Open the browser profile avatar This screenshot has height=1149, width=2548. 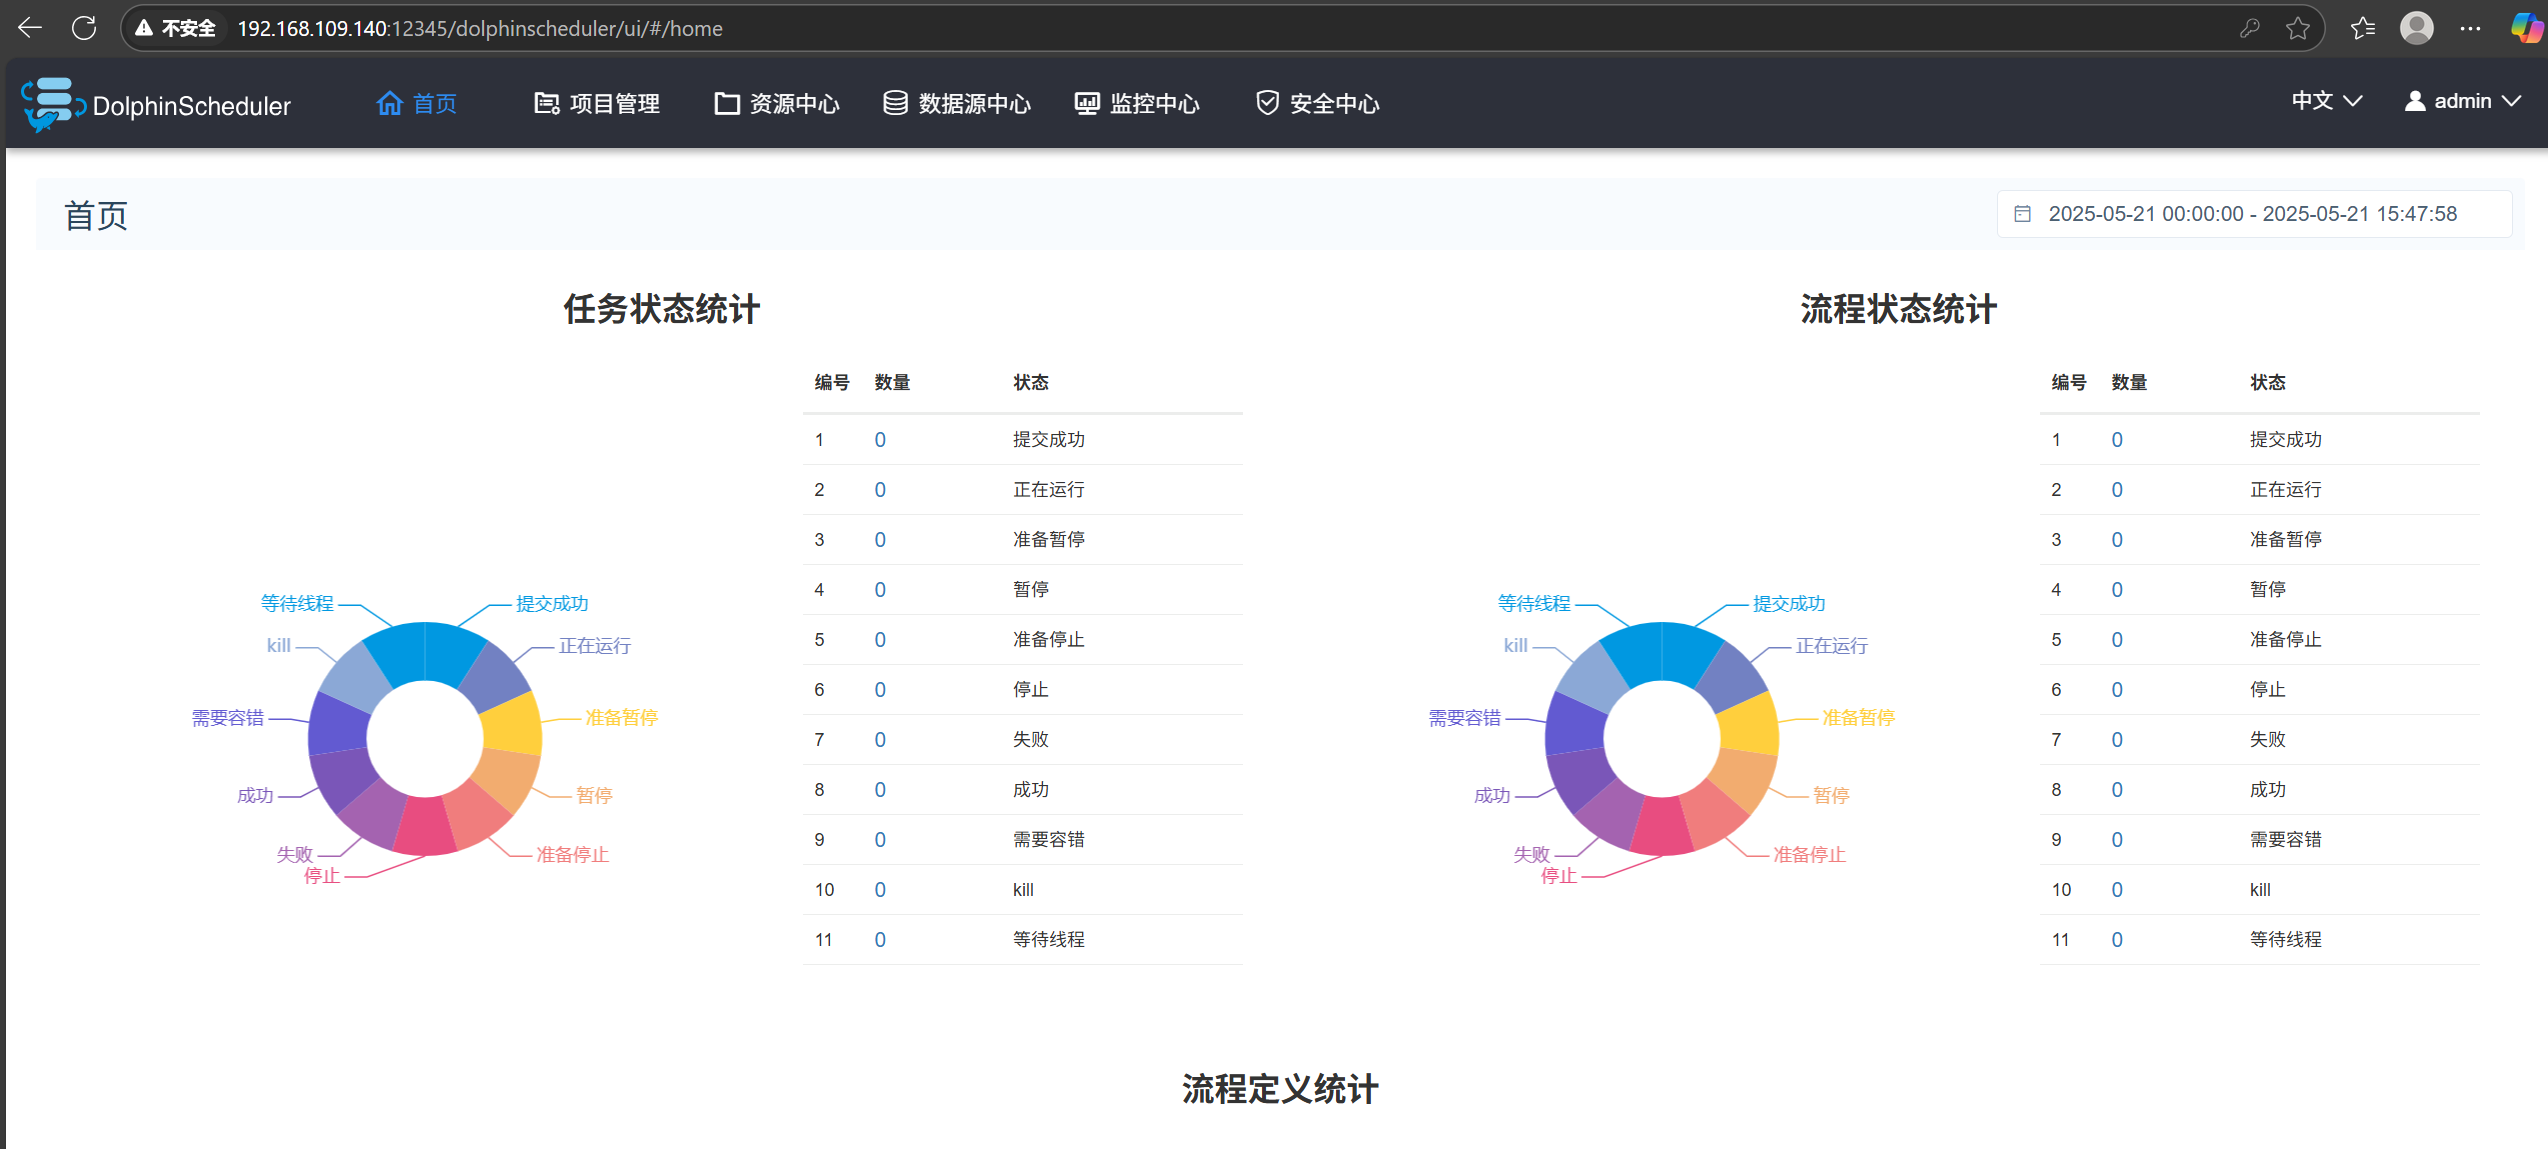[x=2416, y=28]
